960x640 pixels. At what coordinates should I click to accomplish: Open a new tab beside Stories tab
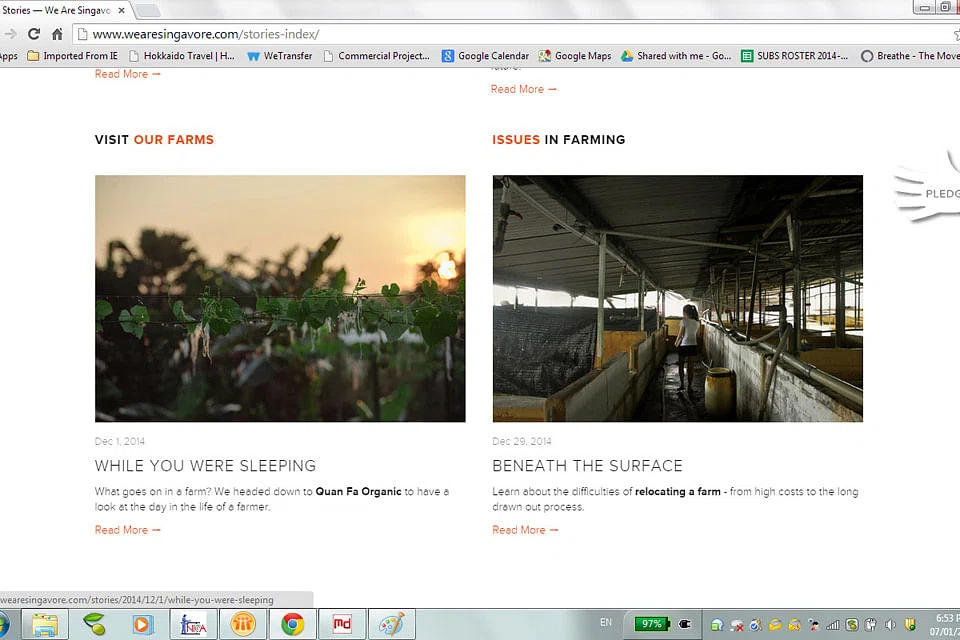click(147, 10)
